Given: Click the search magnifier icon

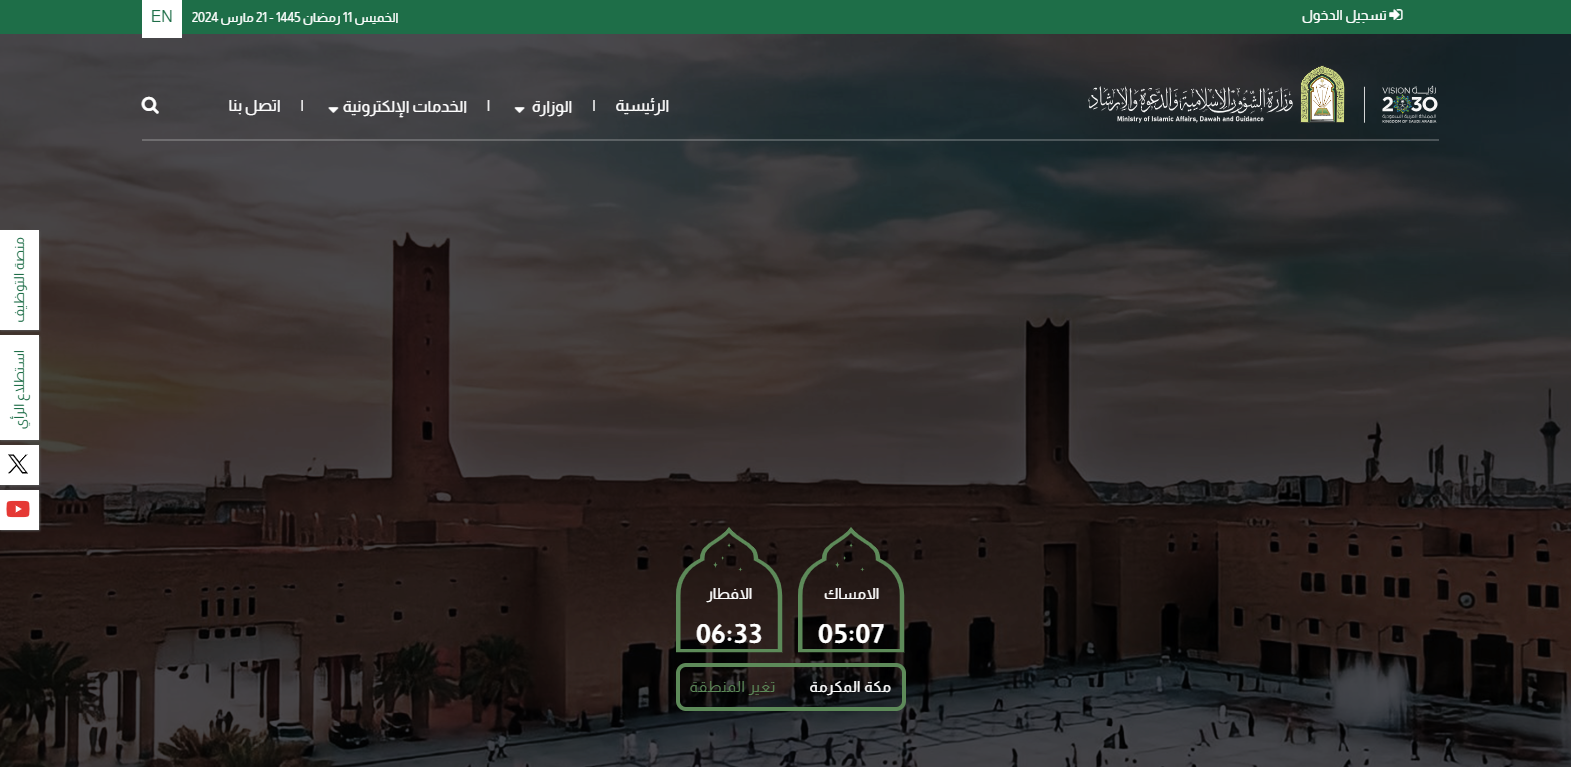Looking at the screenshot, I should click(x=150, y=105).
